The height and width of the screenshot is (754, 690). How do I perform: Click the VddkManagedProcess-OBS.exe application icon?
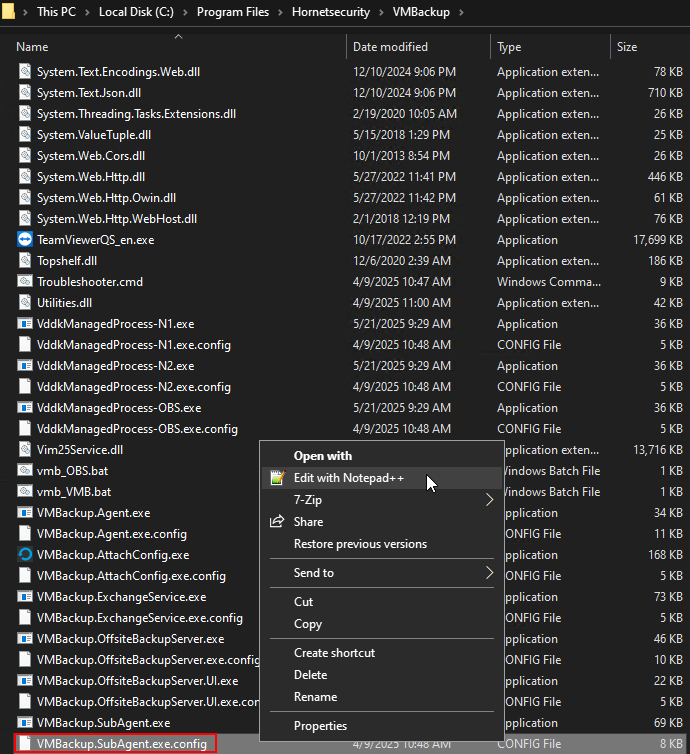[25, 407]
